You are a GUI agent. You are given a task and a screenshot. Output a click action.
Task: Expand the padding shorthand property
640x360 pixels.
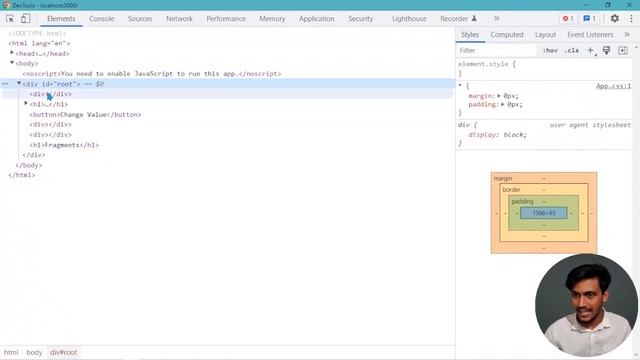[x=502, y=104]
